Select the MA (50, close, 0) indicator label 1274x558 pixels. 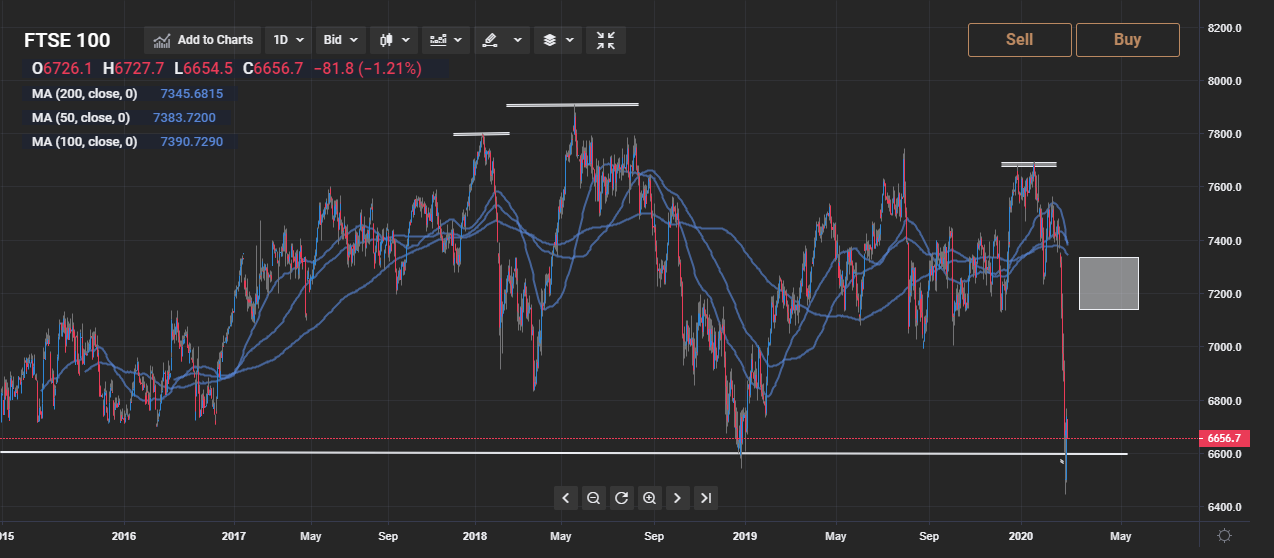click(x=80, y=118)
